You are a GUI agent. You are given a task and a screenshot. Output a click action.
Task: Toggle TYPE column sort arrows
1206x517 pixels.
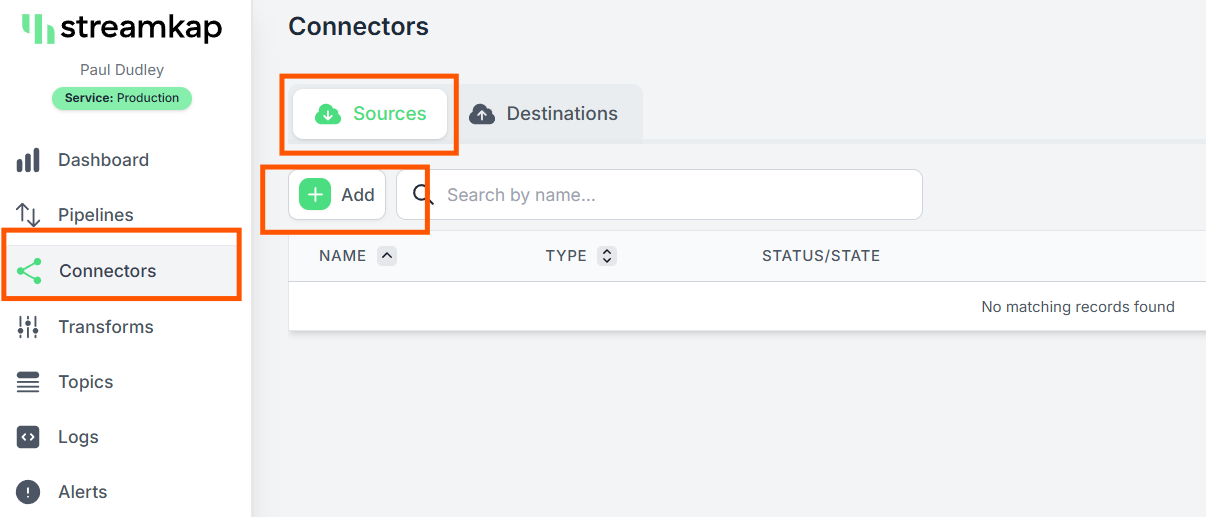[x=606, y=256]
